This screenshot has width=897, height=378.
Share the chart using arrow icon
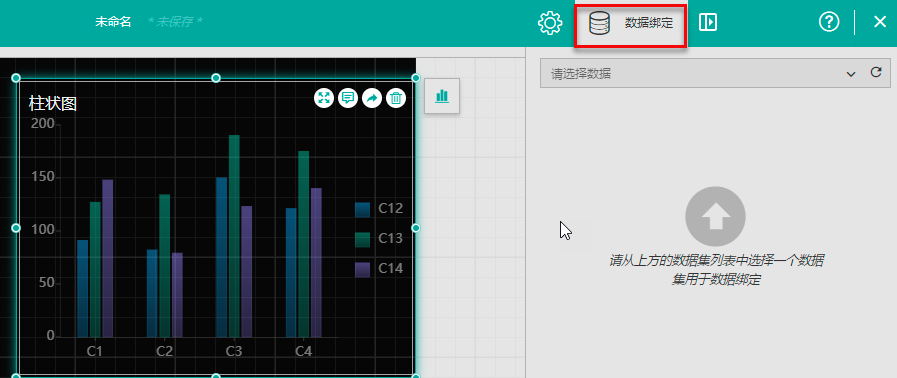(372, 98)
